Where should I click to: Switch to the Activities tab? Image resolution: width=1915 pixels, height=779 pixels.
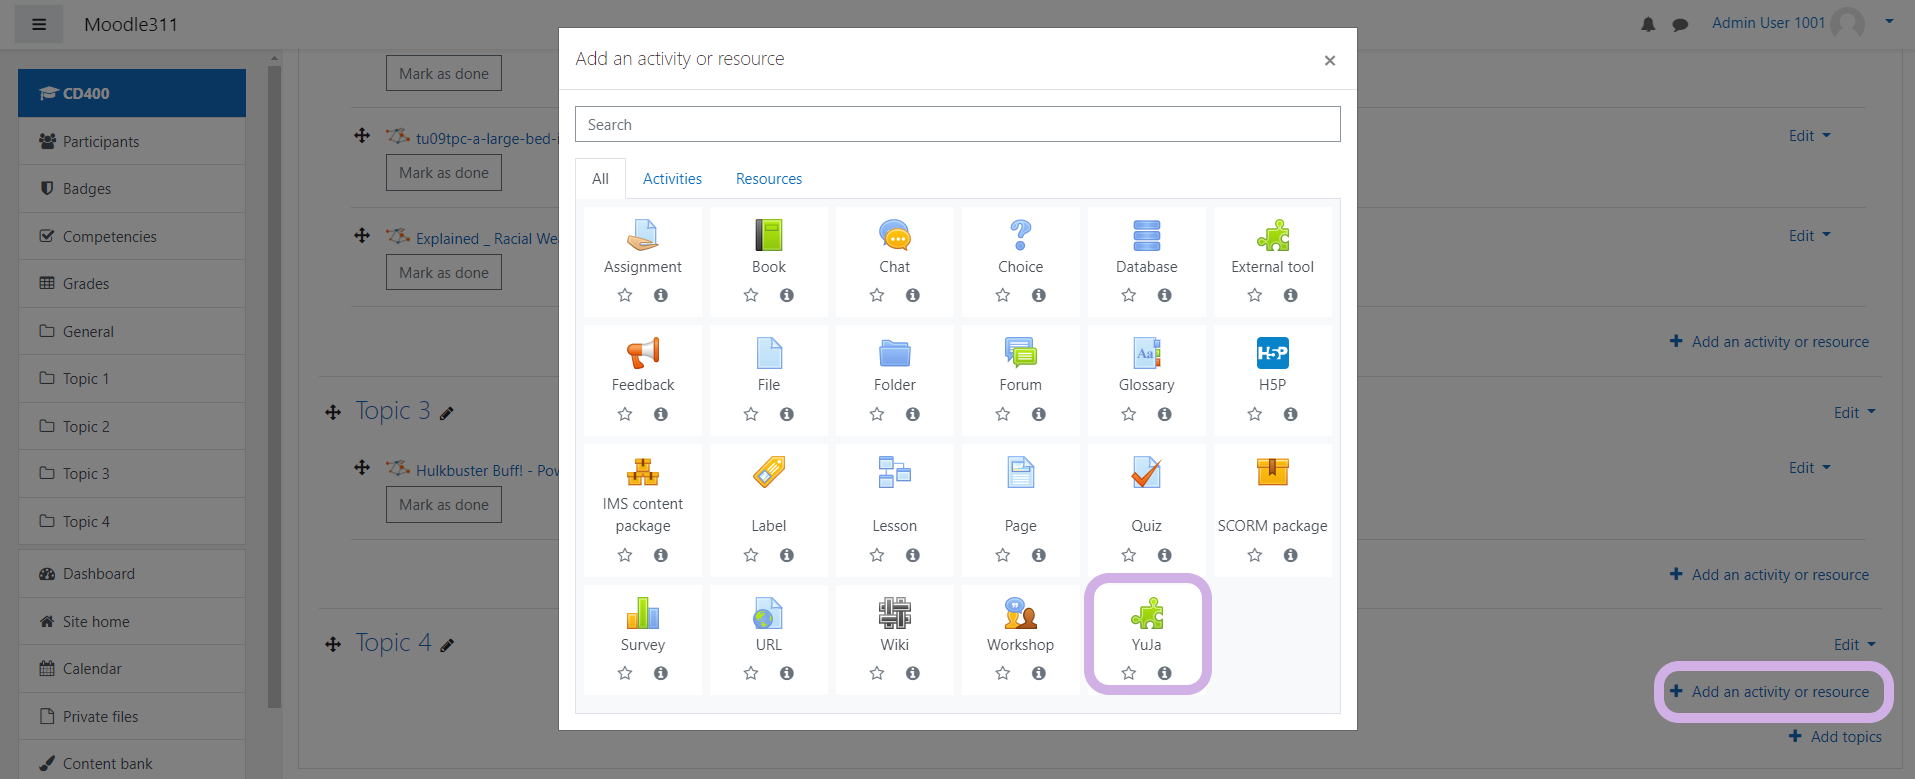672,179
